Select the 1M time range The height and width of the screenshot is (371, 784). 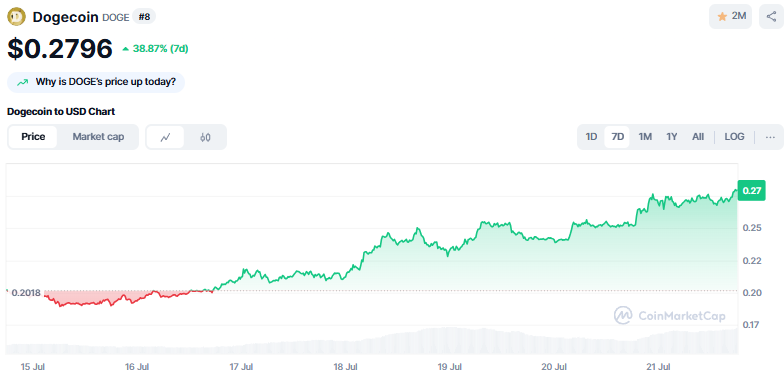click(x=645, y=137)
